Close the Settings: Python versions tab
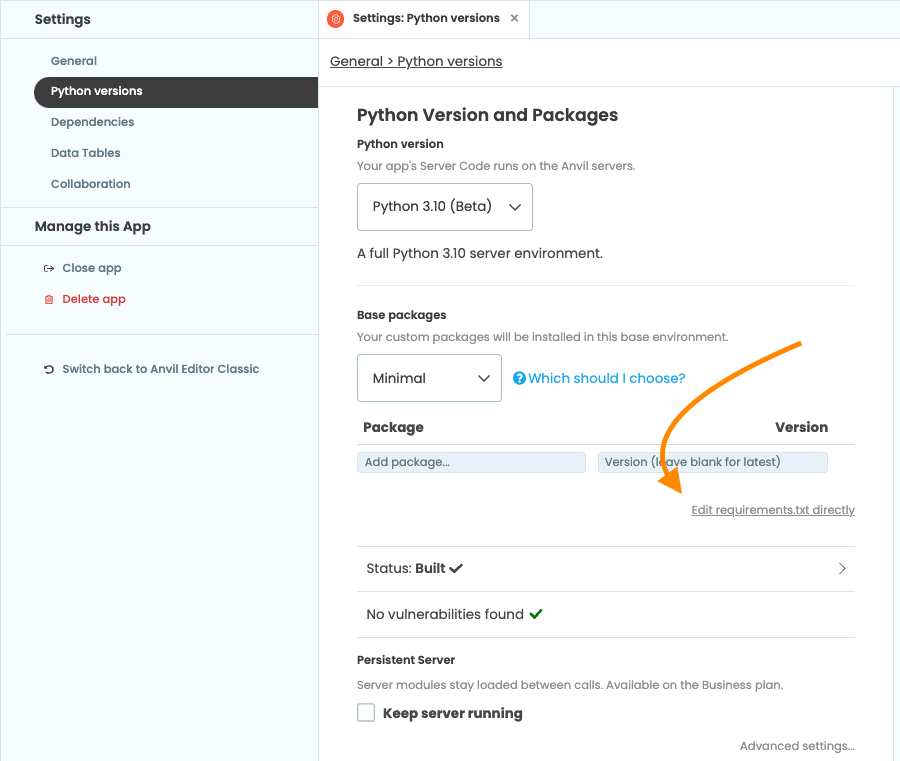This screenshot has width=900, height=761. click(514, 18)
